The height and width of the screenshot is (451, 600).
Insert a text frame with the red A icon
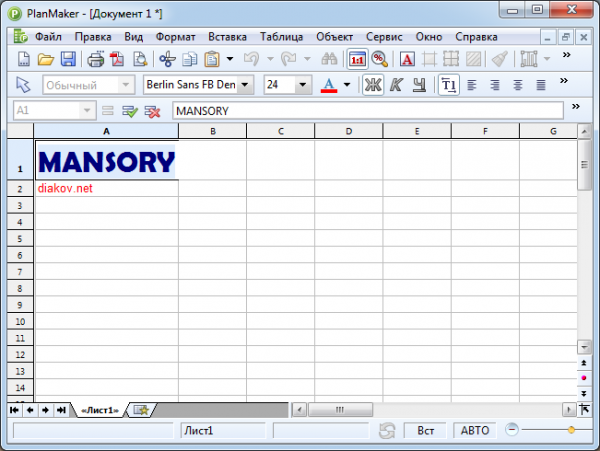click(x=408, y=59)
